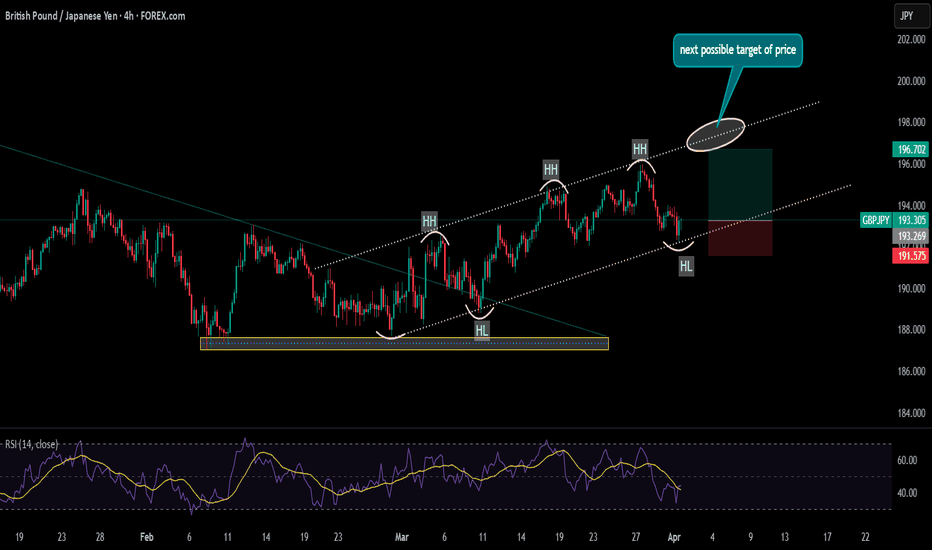This screenshot has width=932, height=550.
Task: Click the 202.000 price scale value
Action: point(911,39)
